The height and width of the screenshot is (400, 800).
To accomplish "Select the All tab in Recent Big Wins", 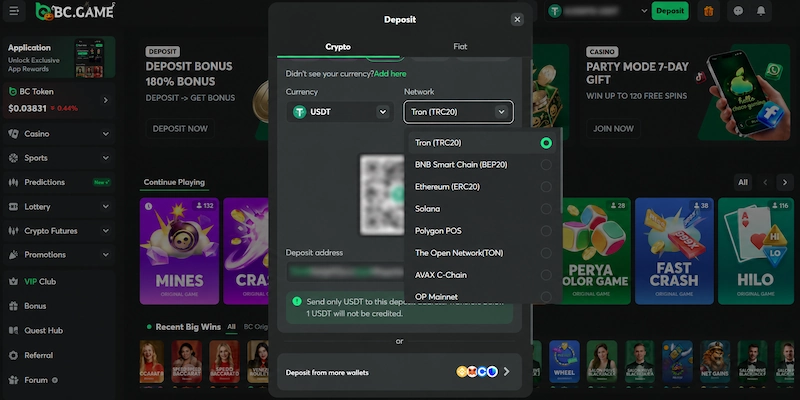I will coord(232,327).
